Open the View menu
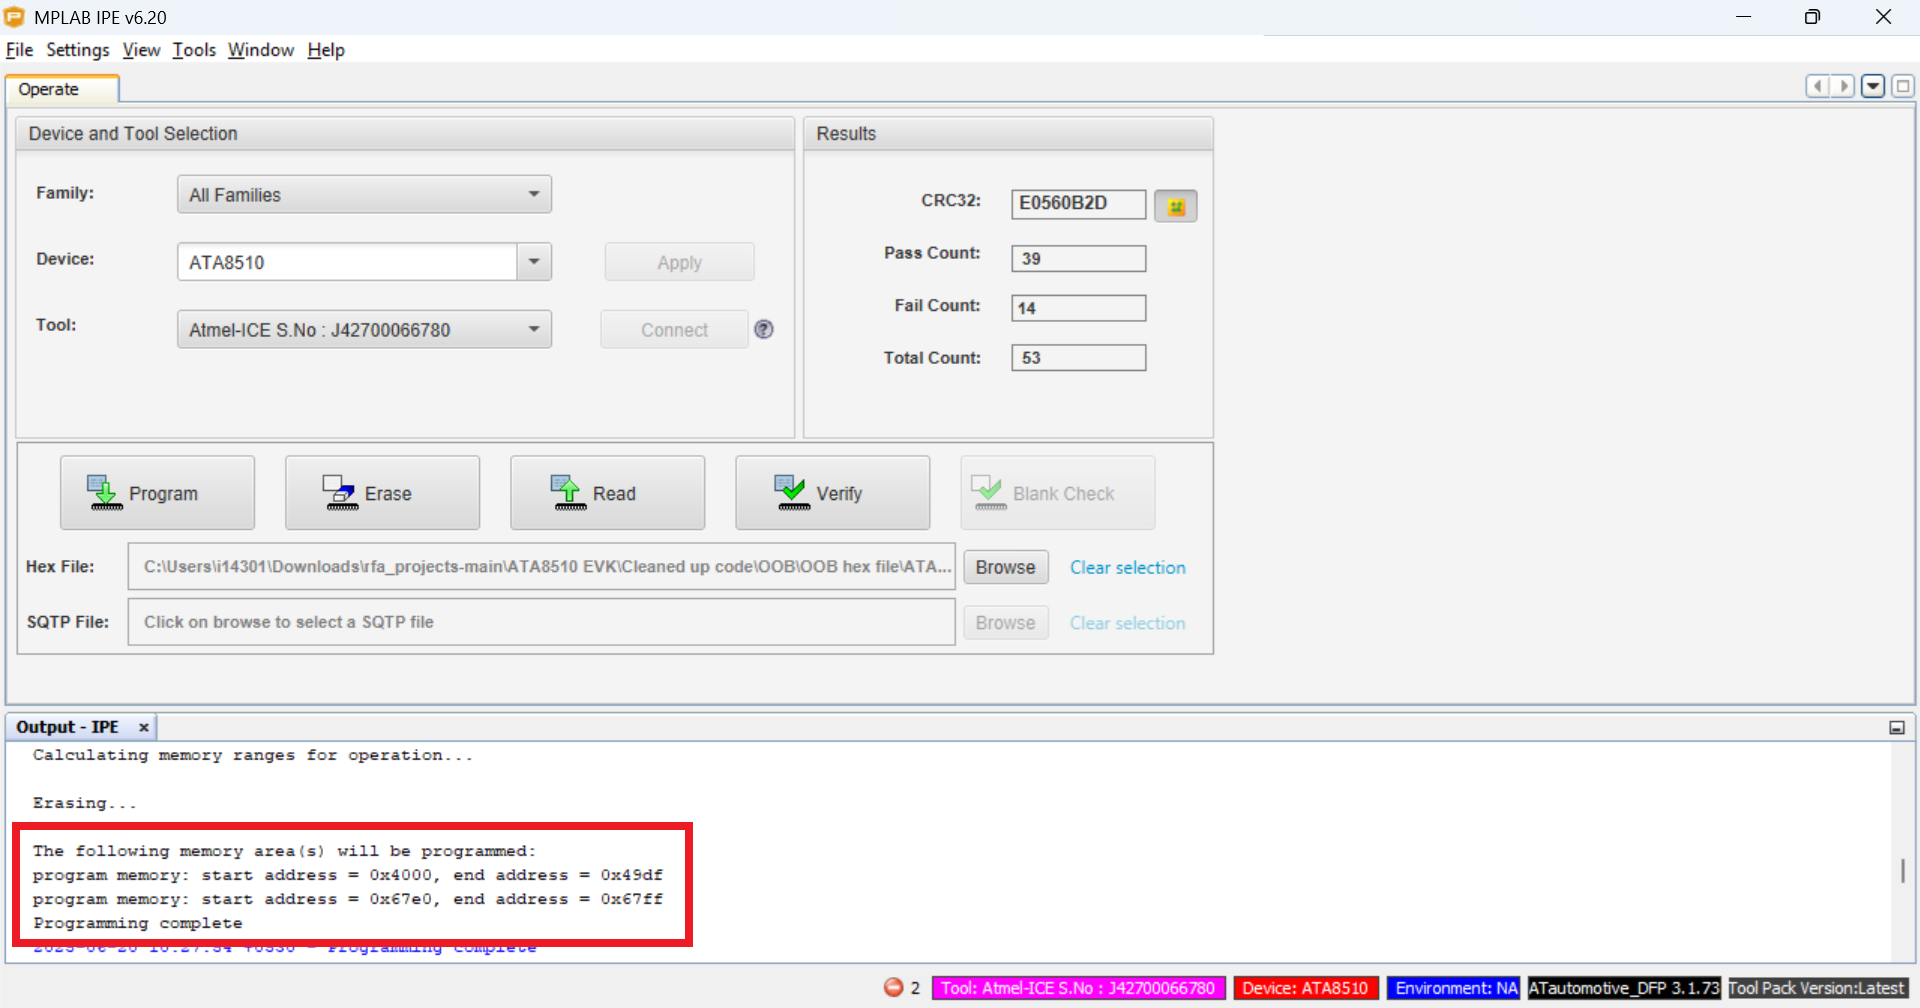1920x1008 pixels. coord(141,50)
